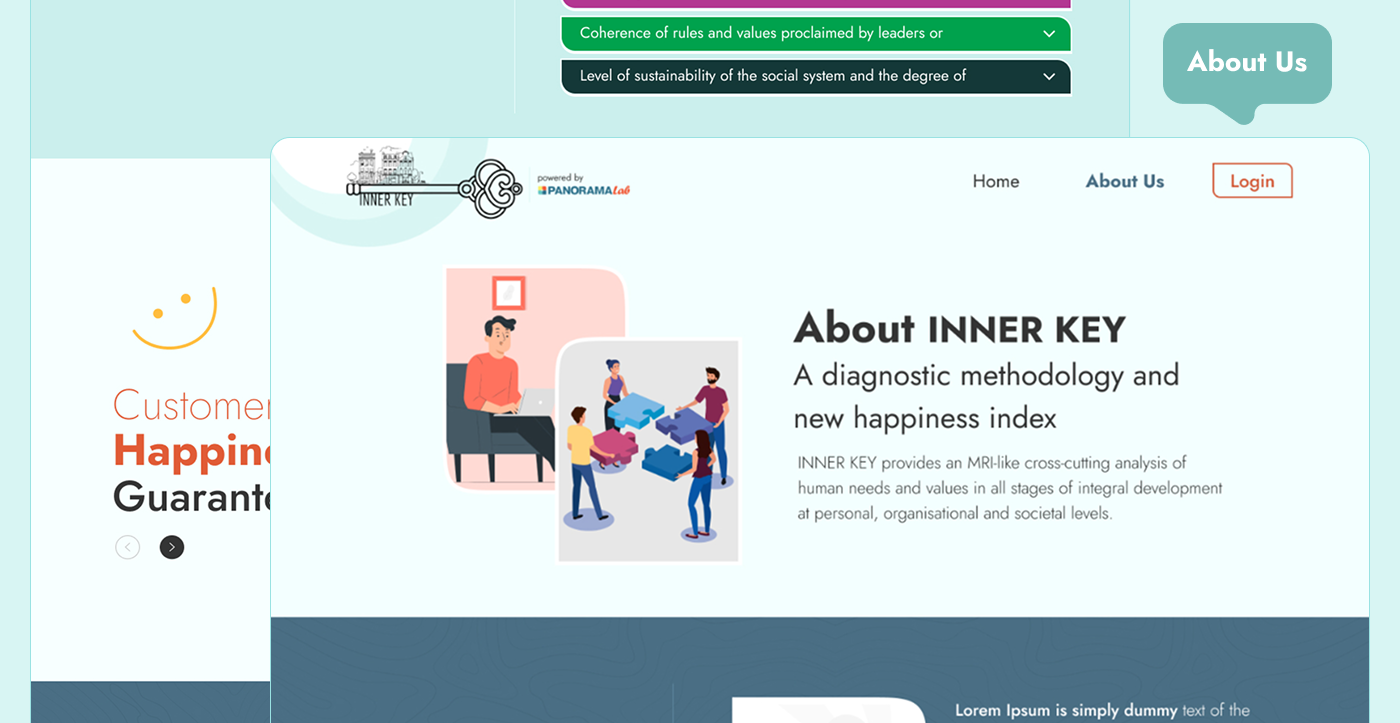Image resolution: width=1400 pixels, height=723 pixels.
Task: Click the Login button
Action: tap(1251, 181)
